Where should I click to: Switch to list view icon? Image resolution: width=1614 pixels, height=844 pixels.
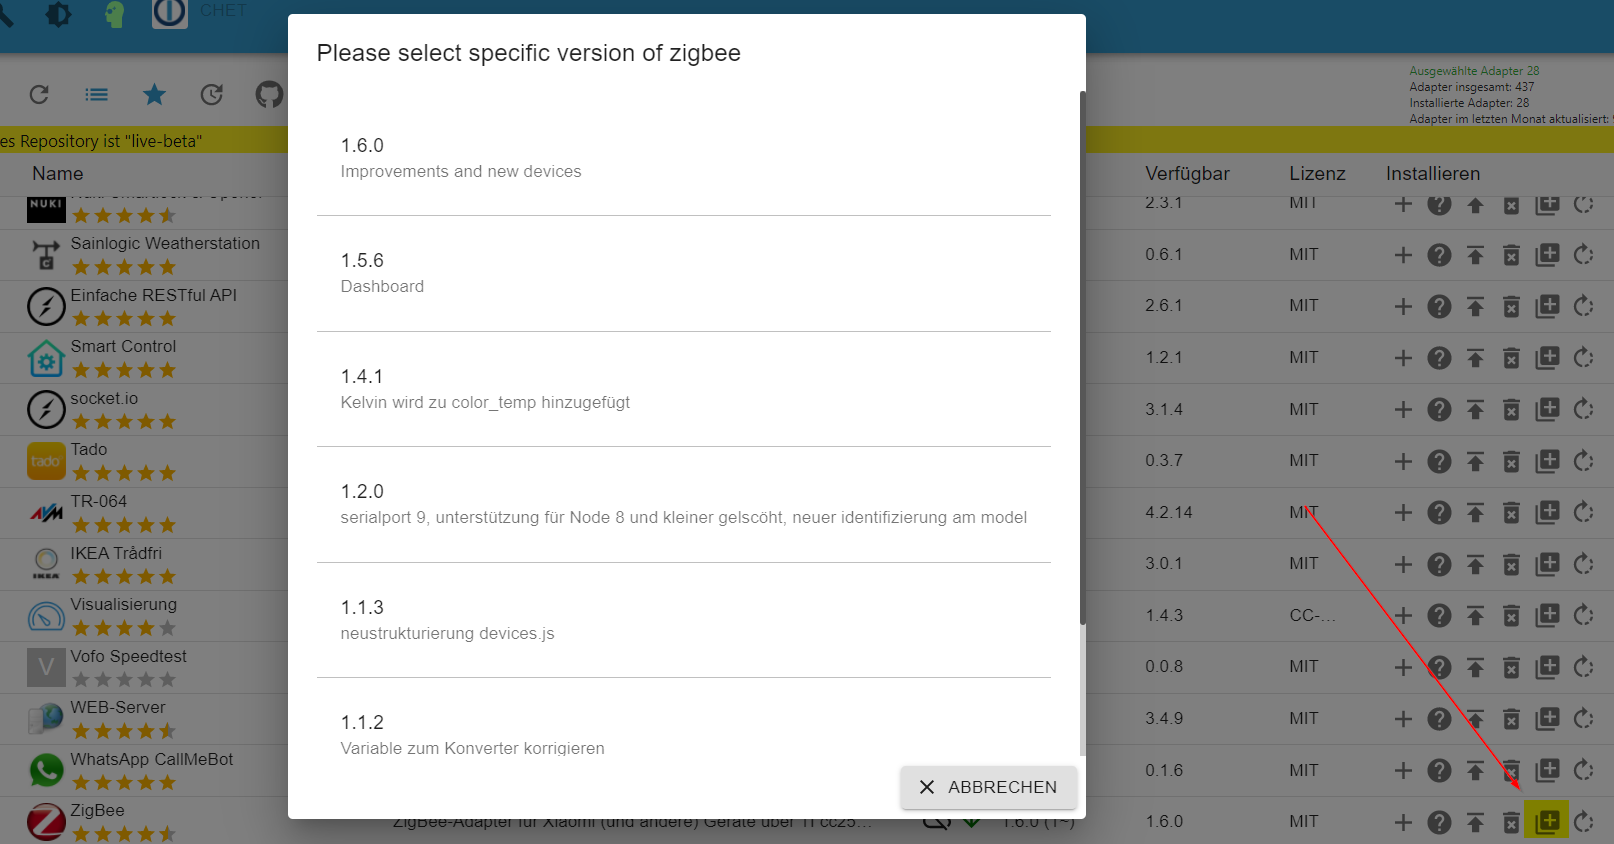pyautogui.click(x=97, y=94)
